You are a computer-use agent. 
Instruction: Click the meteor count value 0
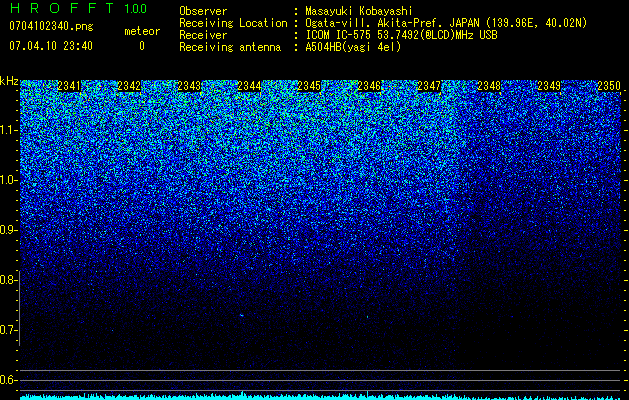pyautogui.click(x=142, y=46)
